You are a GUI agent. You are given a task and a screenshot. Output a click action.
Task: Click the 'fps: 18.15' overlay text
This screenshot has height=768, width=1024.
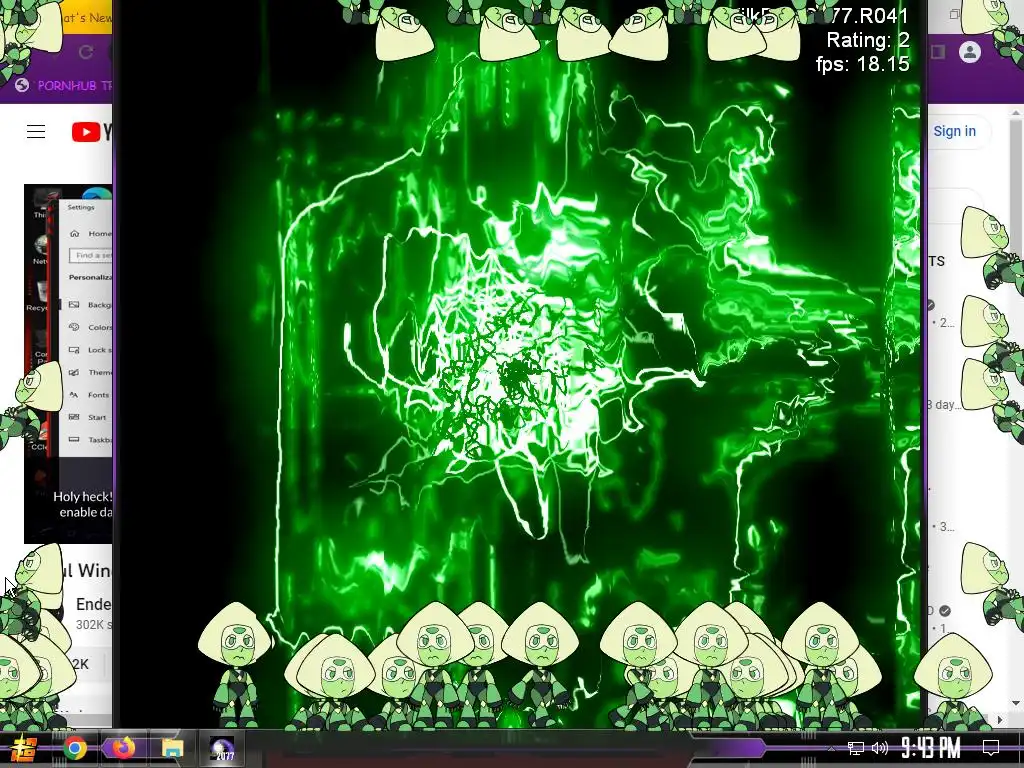pyautogui.click(x=862, y=64)
